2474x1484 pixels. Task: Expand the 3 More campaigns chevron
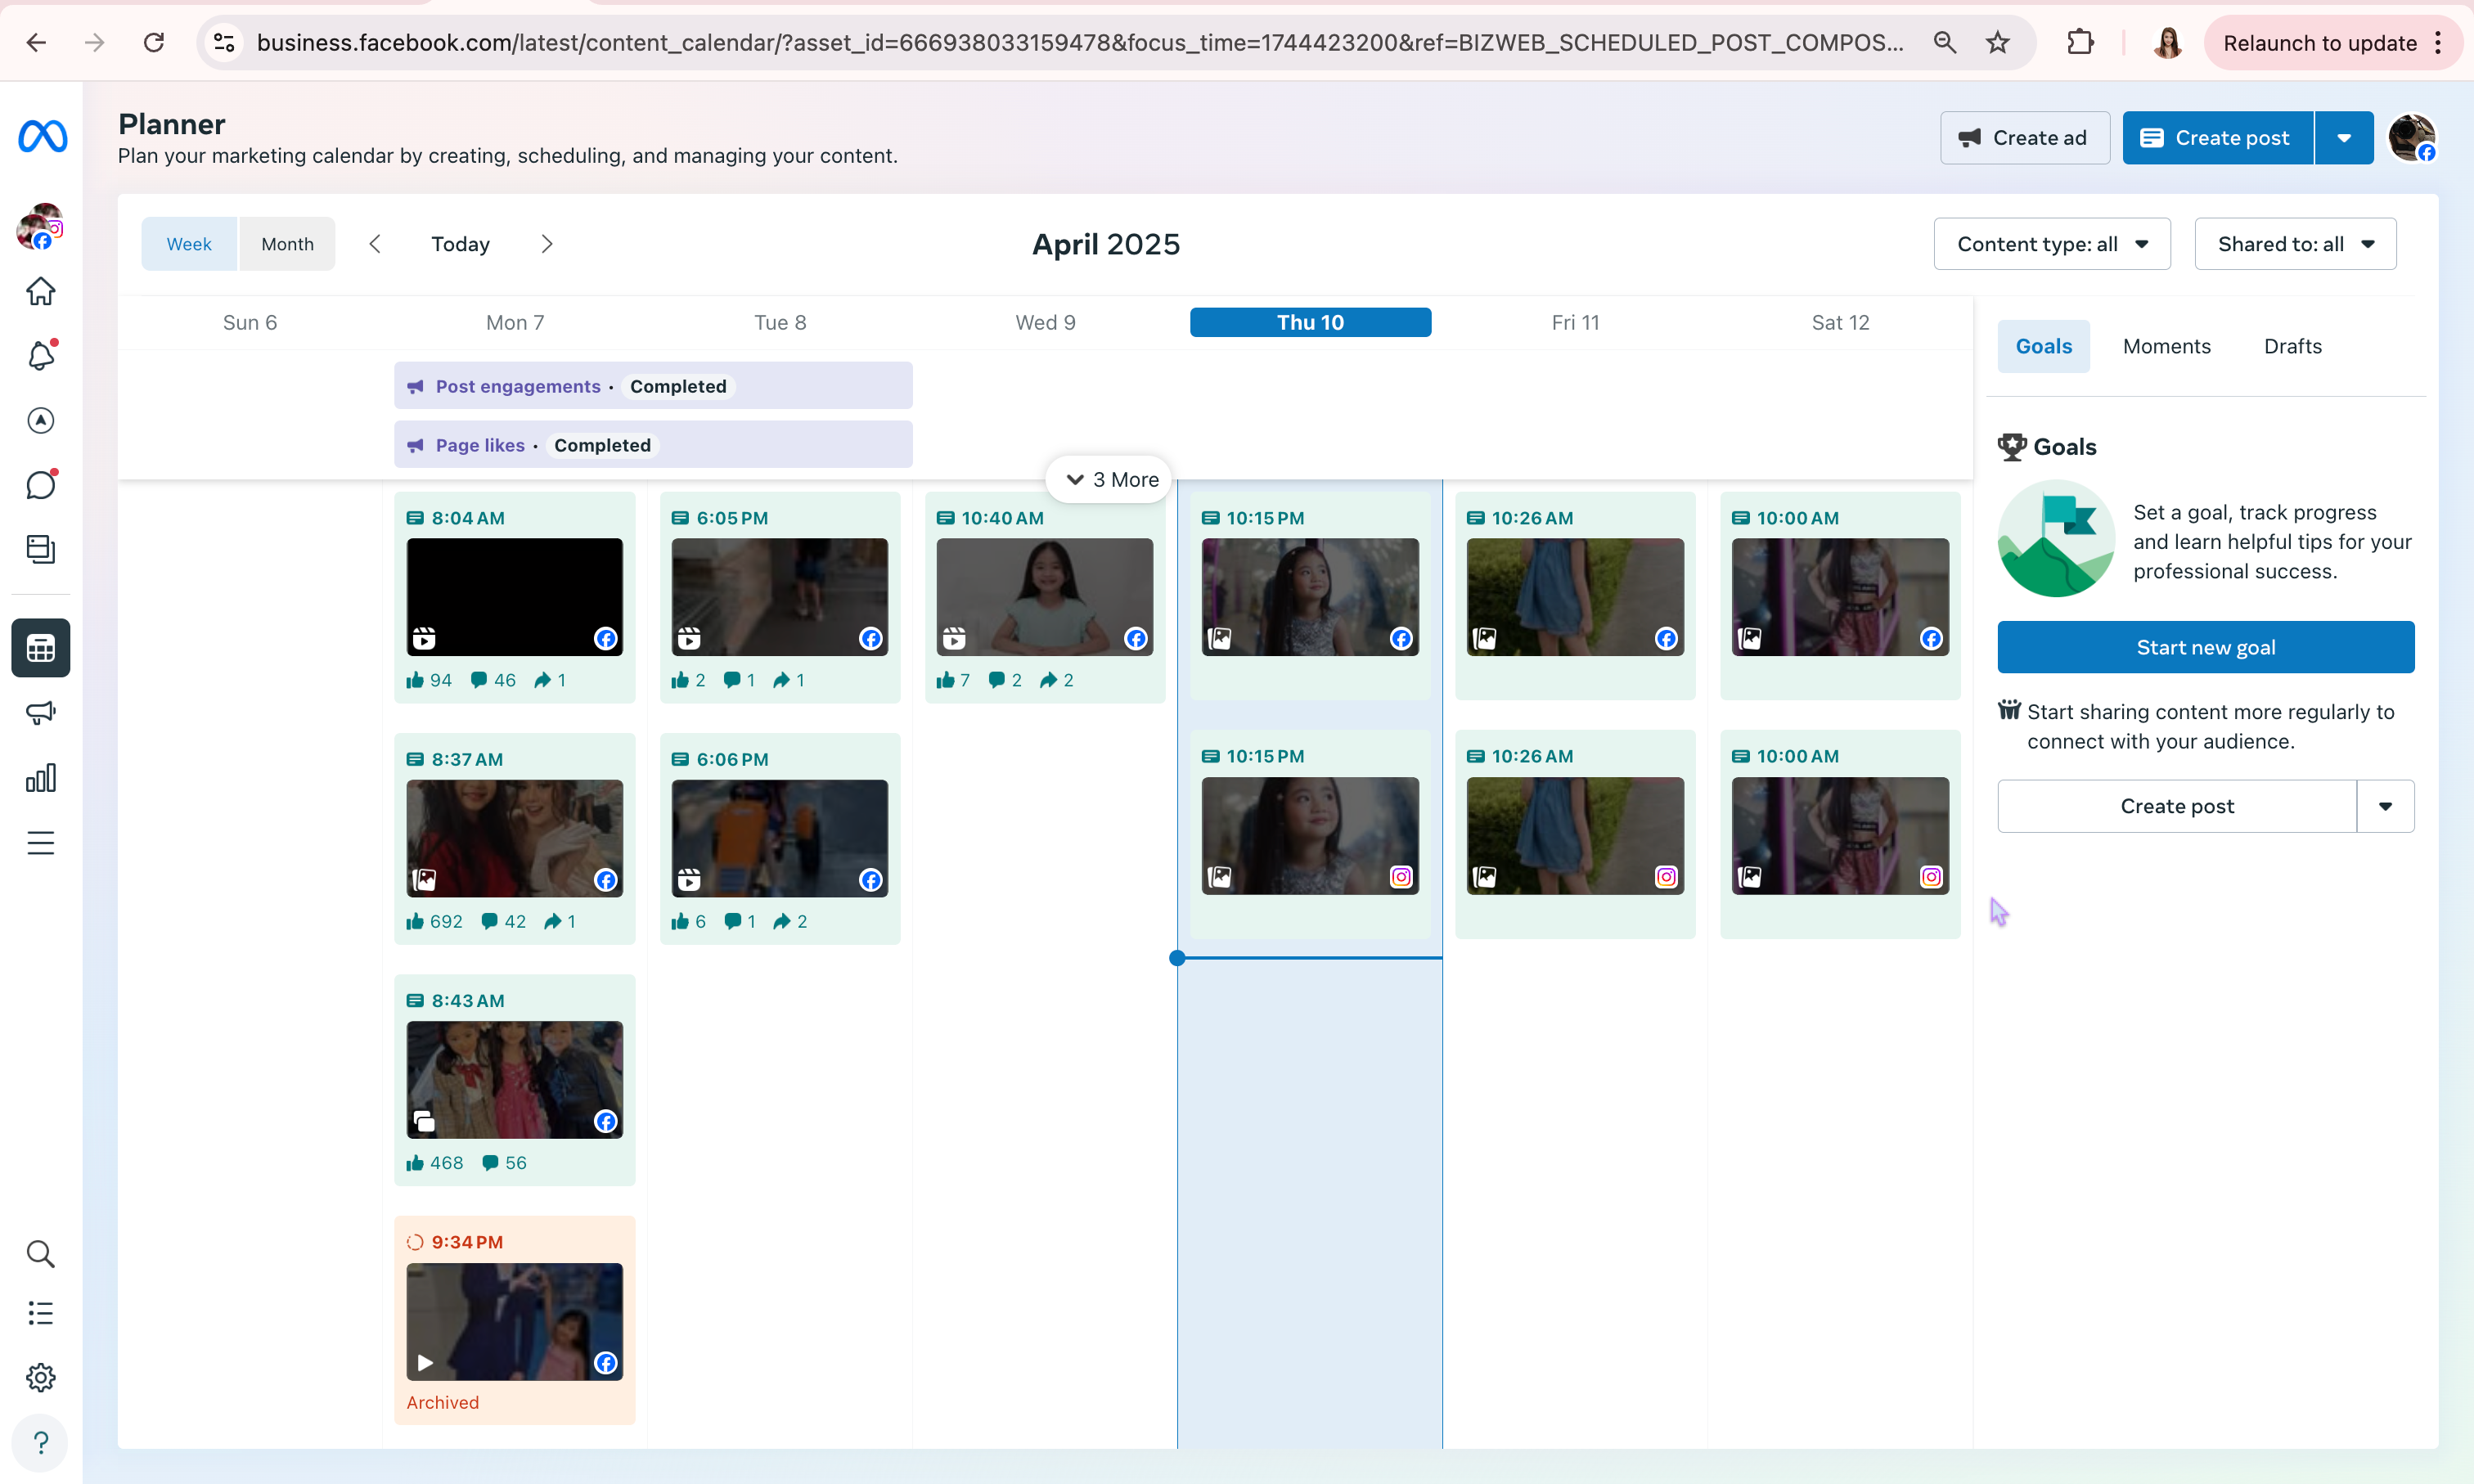[1109, 480]
